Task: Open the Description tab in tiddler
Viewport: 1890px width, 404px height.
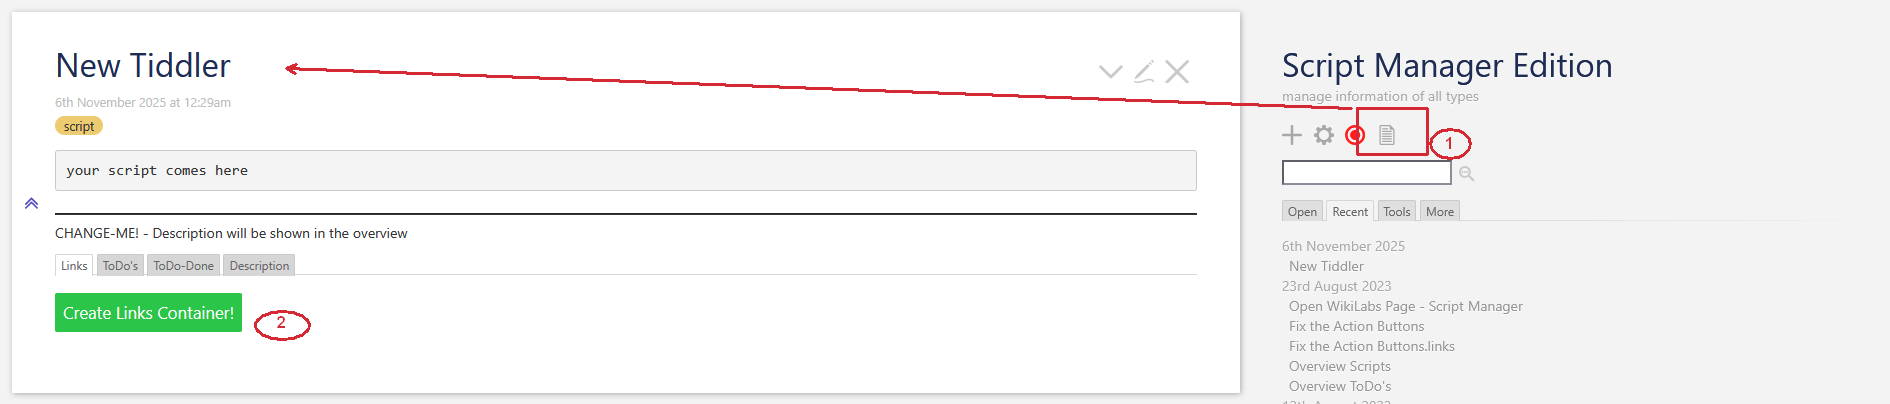Action: pyautogui.click(x=259, y=266)
